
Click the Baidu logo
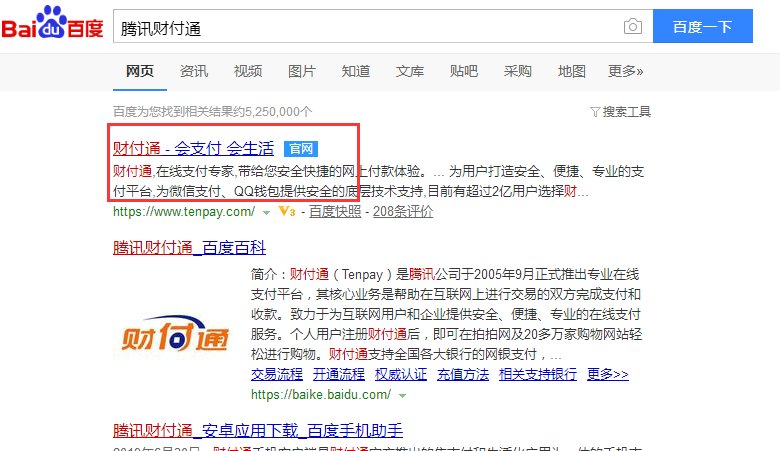[52, 23]
